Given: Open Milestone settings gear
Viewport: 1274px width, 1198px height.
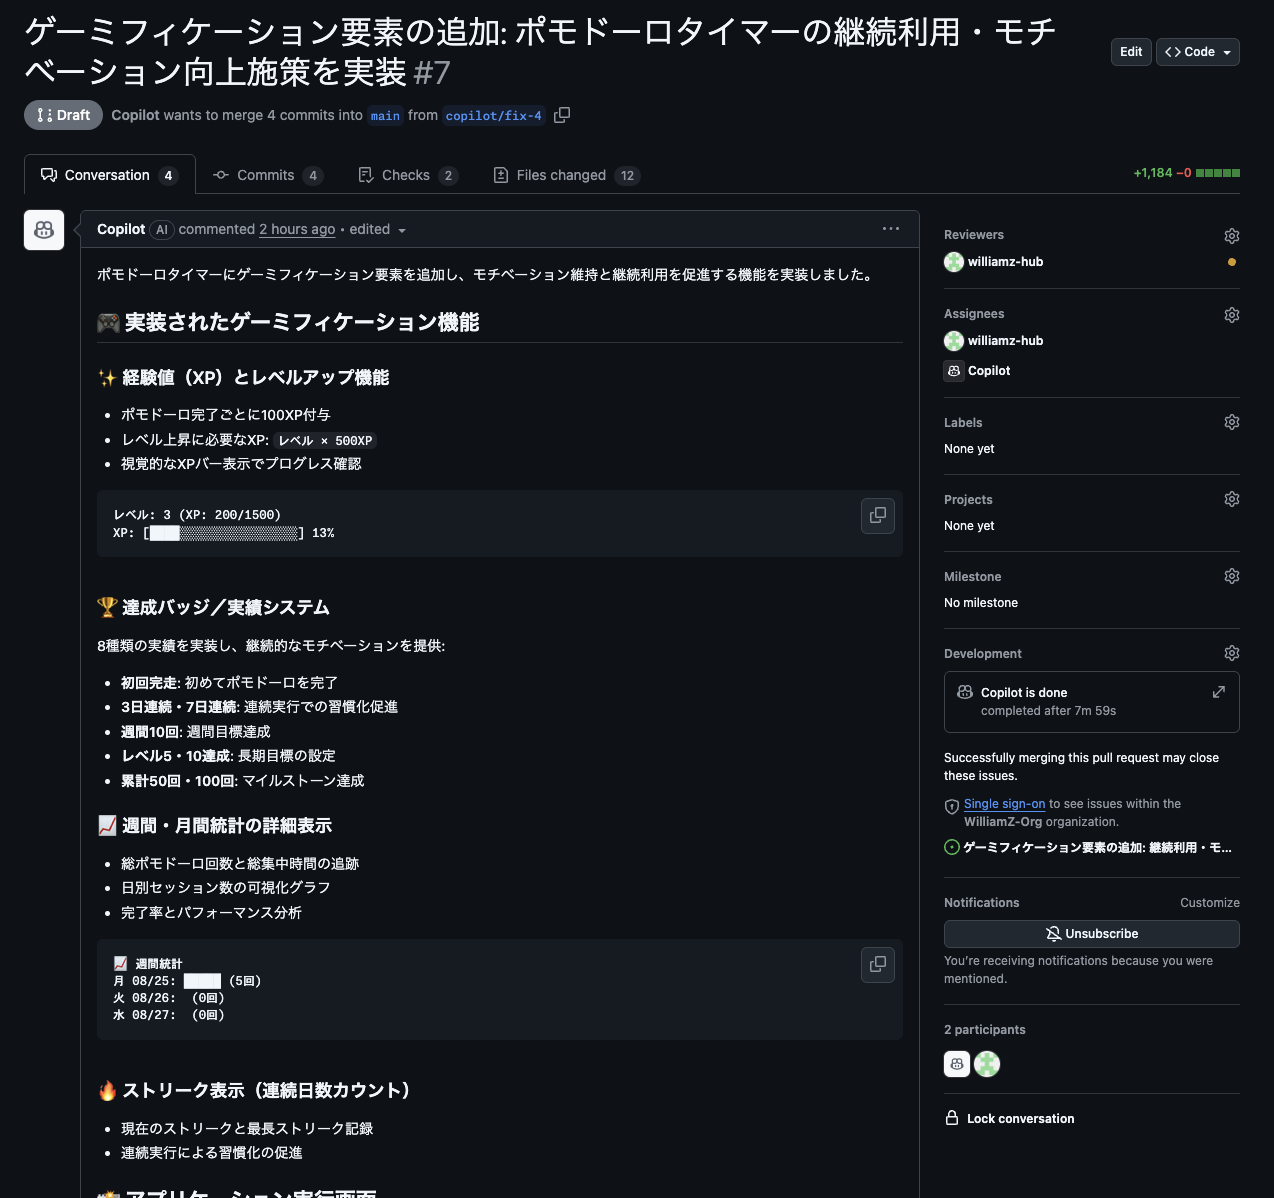Looking at the screenshot, I should click(1232, 576).
